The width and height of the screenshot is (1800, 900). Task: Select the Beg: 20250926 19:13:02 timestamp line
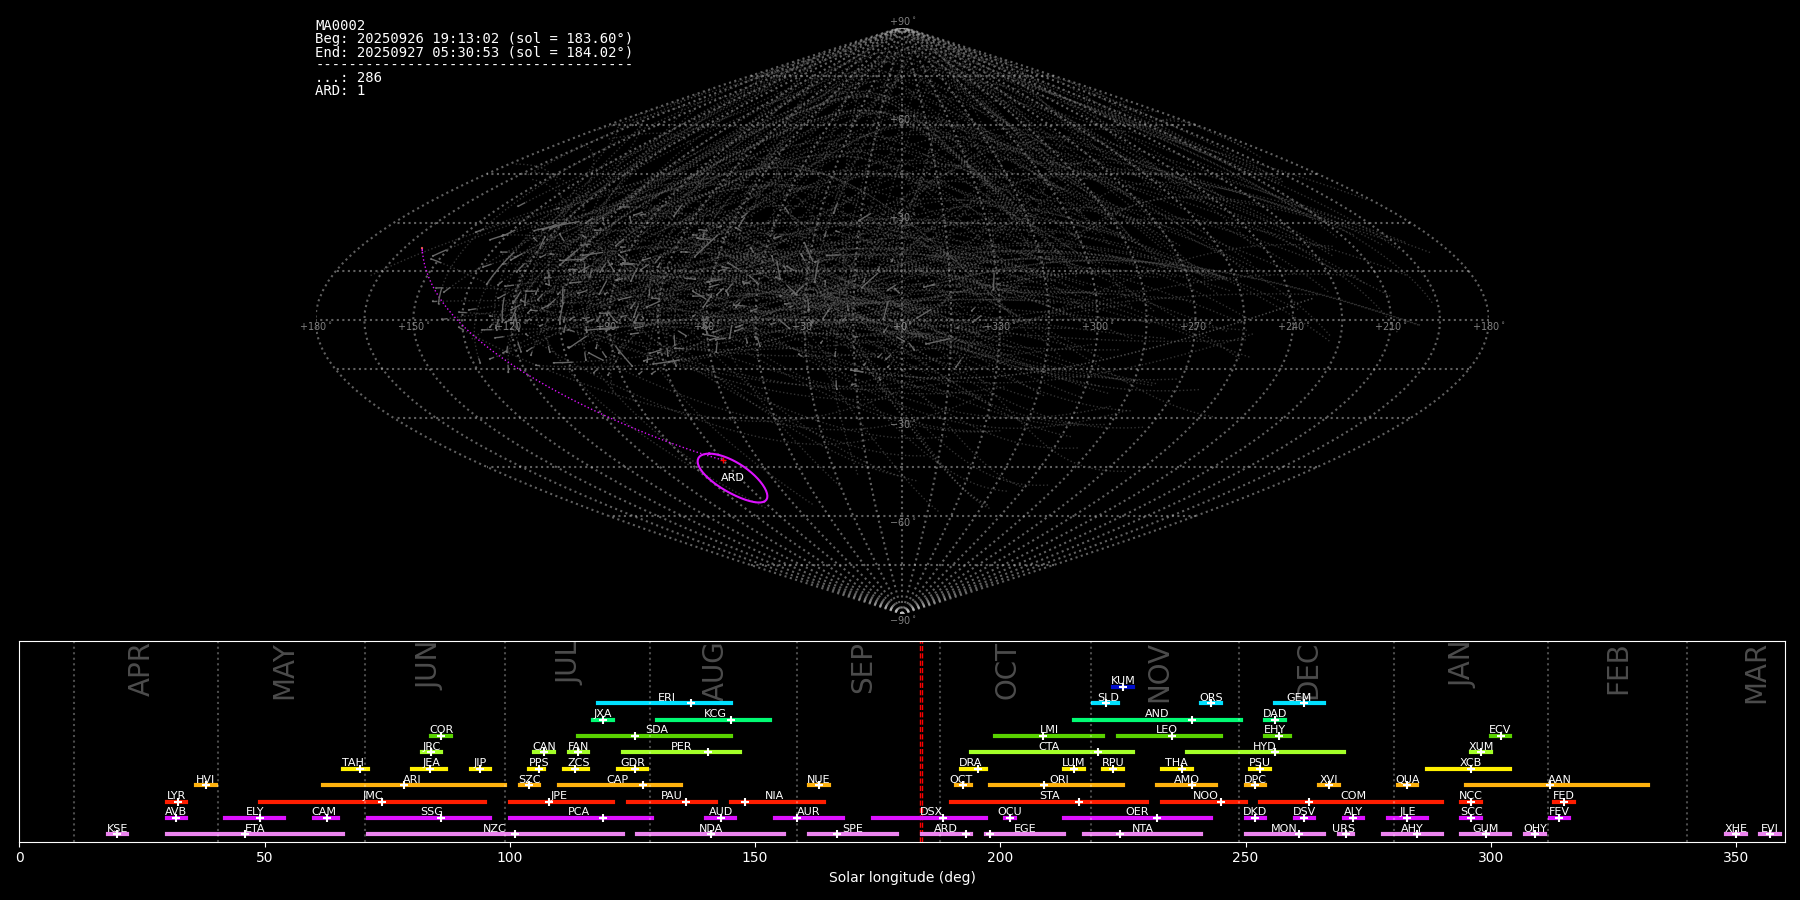(x=474, y=39)
